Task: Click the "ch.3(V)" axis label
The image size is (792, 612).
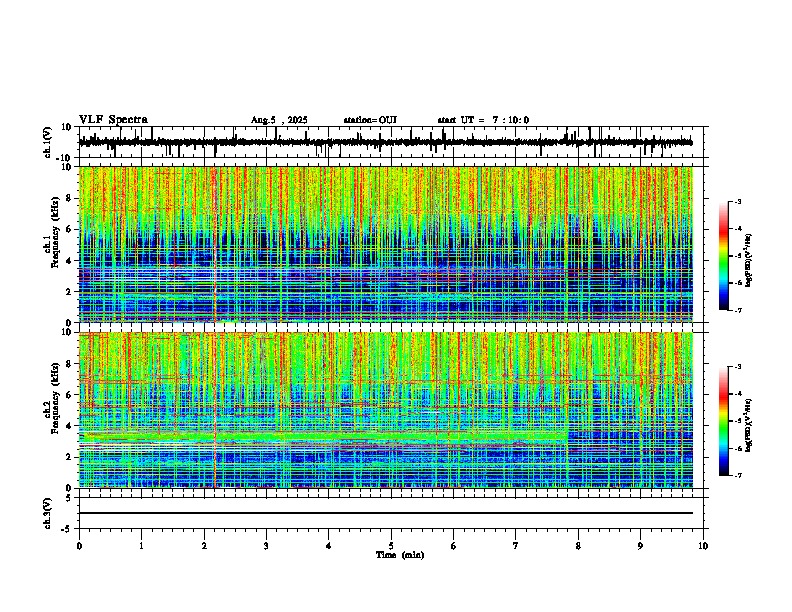Action: 48,513
